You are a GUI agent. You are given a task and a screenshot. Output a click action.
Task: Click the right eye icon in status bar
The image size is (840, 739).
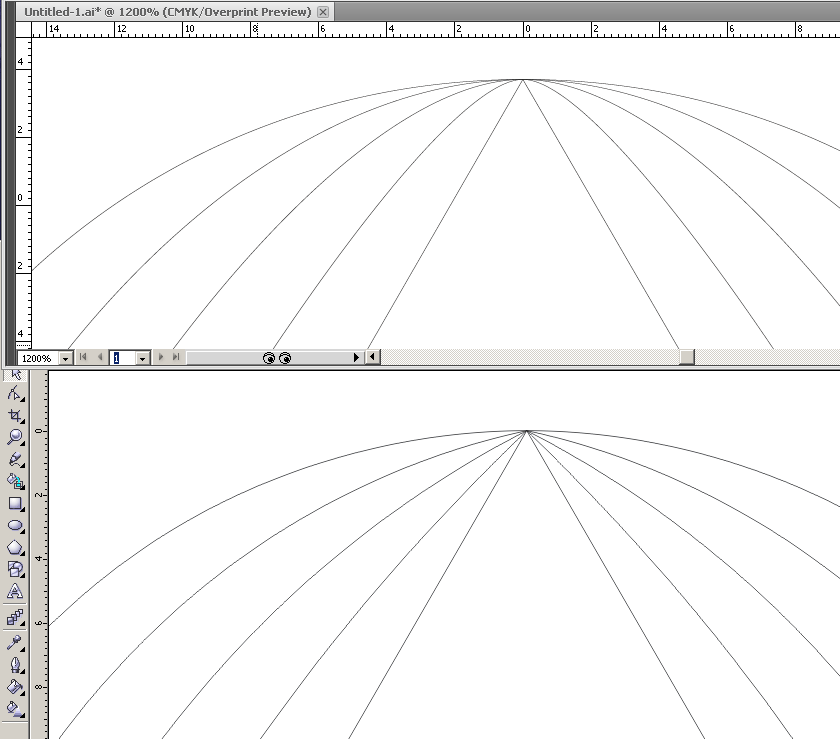285,358
